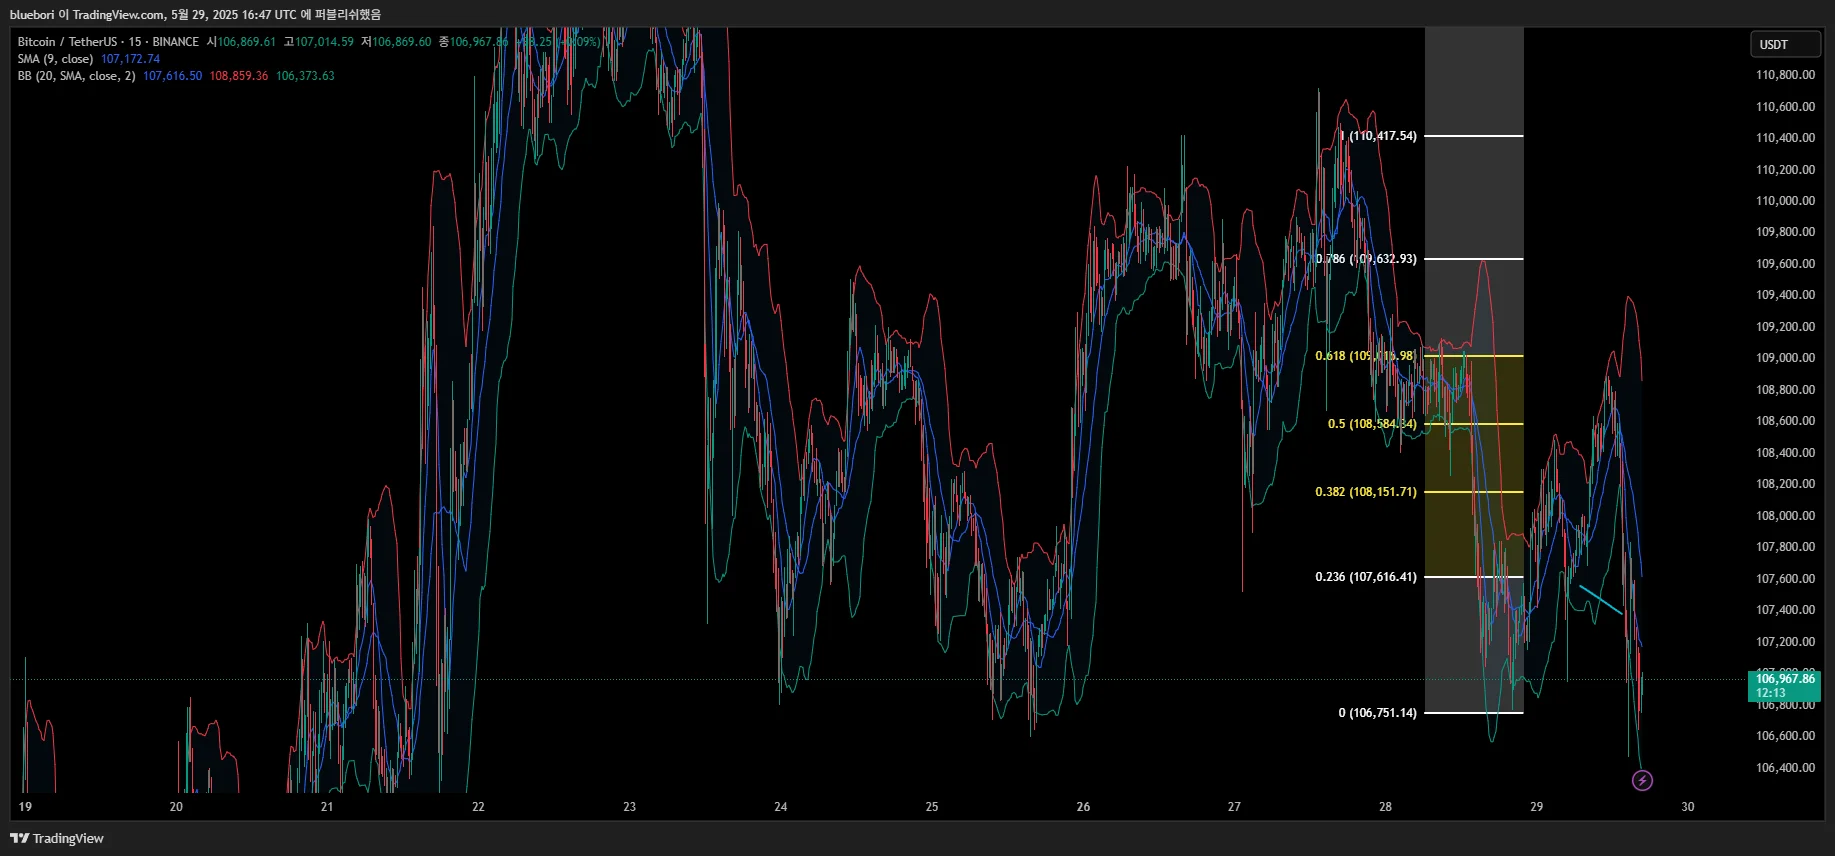
Task: Click the Bitcoin / TetherUS symbol title
Action: [x=66, y=42]
